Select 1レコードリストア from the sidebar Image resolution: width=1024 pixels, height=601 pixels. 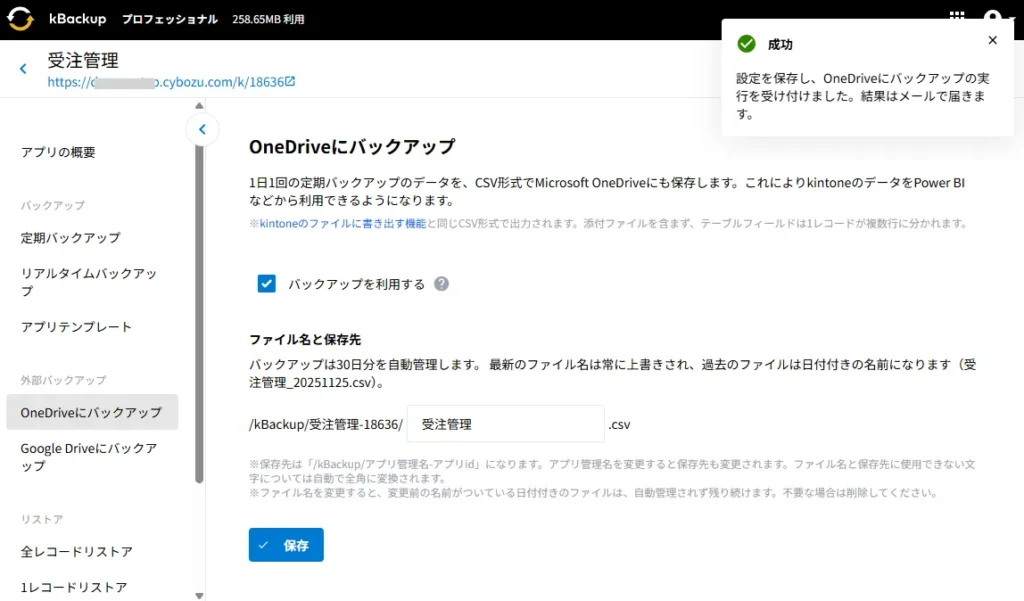73,587
